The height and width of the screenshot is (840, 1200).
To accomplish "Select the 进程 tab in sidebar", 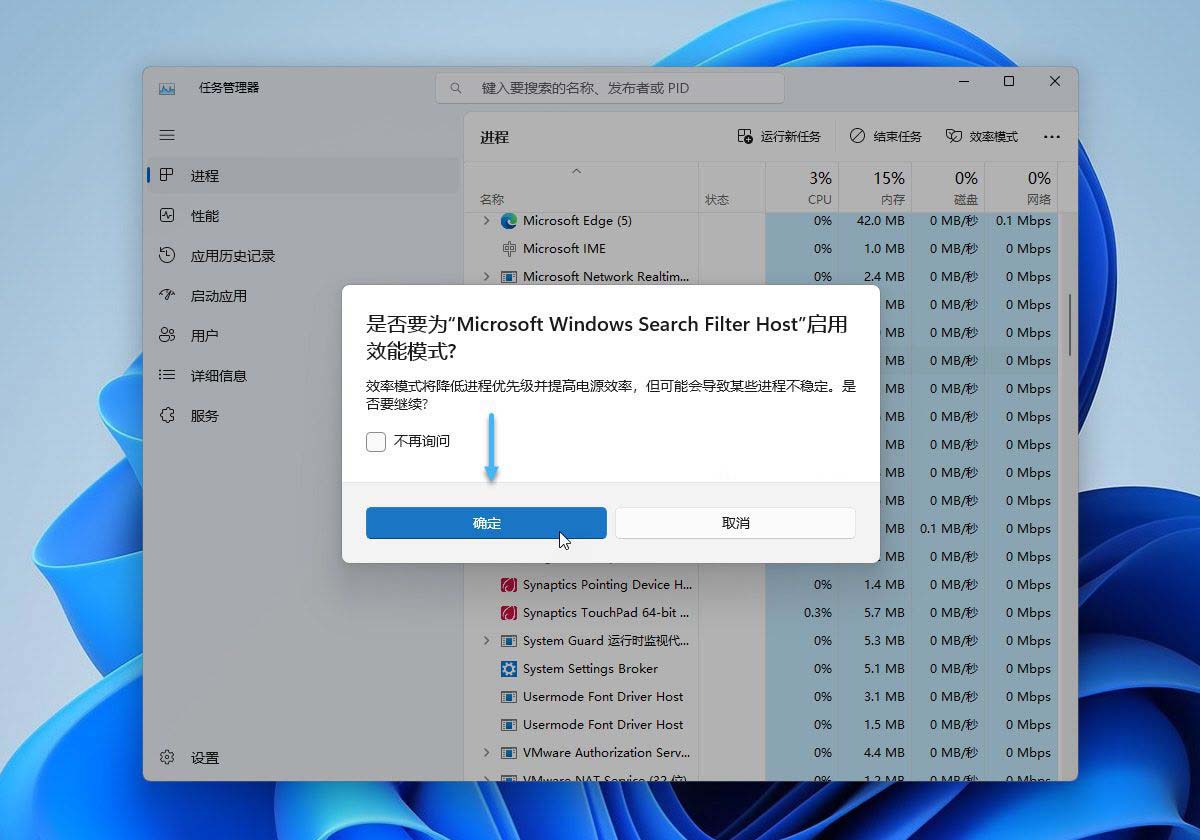I will coord(204,176).
